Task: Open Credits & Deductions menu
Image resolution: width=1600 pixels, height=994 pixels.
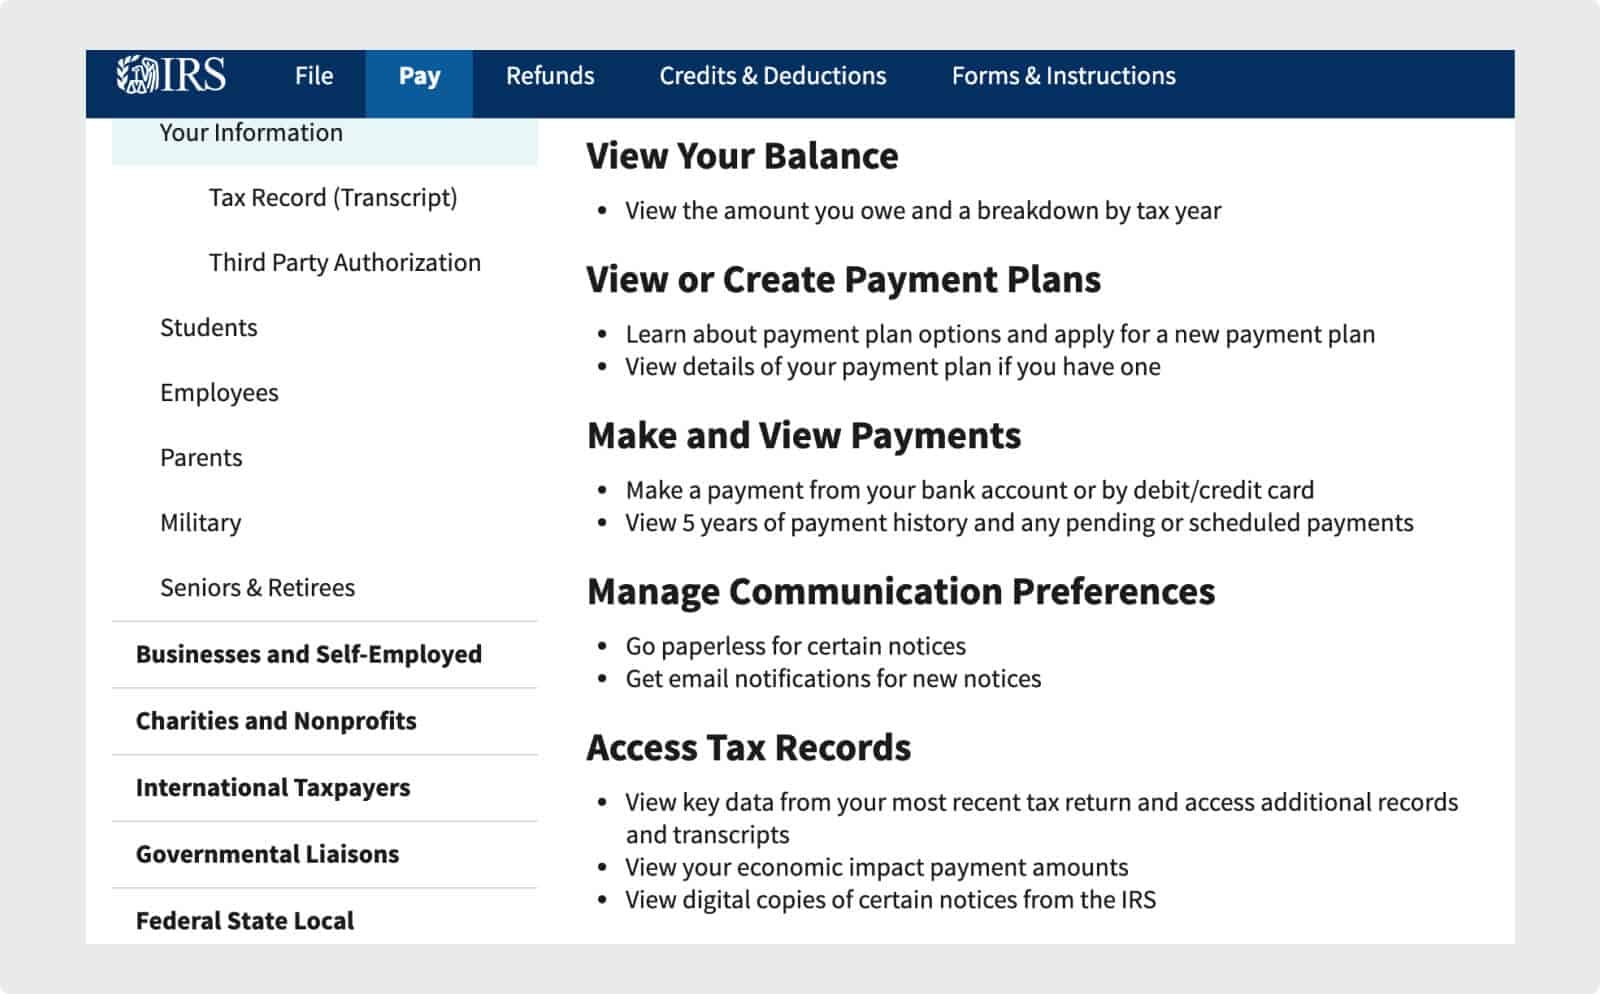Action: tap(772, 76)
